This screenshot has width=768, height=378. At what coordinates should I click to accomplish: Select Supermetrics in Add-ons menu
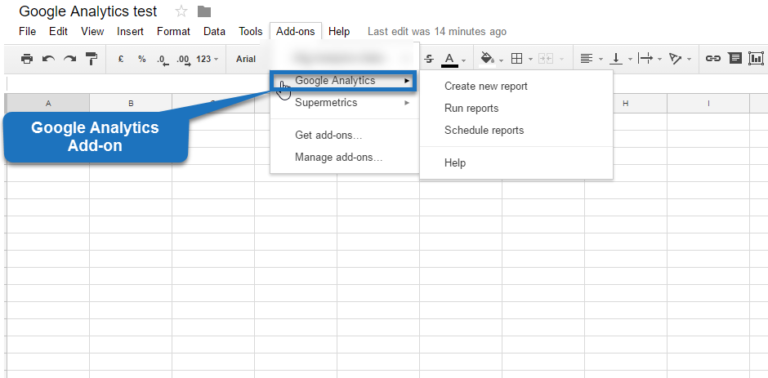coord(344,103)
